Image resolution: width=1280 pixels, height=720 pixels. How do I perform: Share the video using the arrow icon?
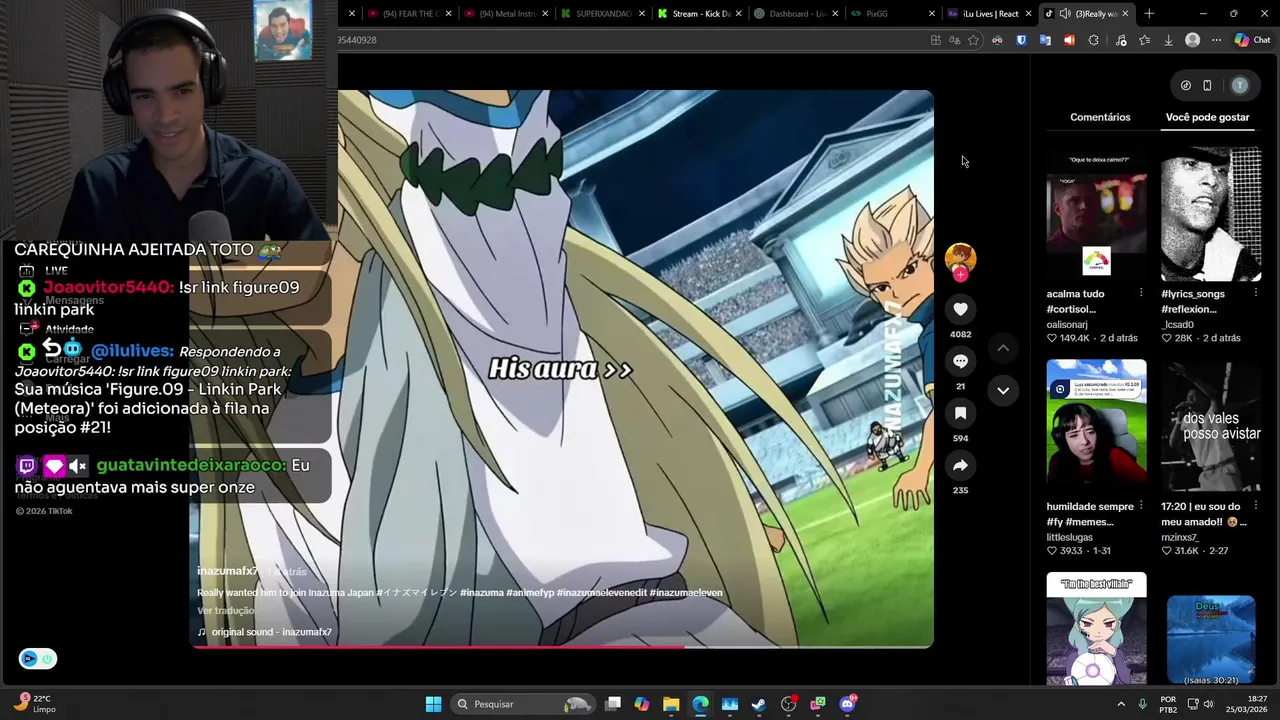[x=960, y=465]
